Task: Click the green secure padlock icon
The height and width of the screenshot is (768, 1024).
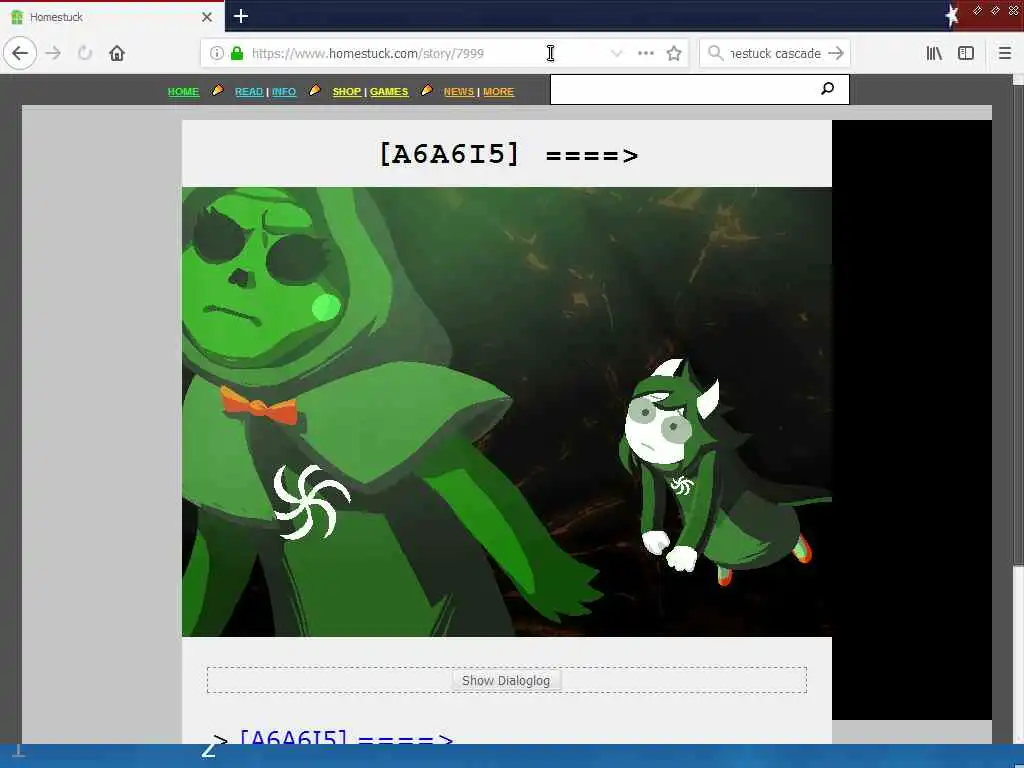Action: pos(237,54)
